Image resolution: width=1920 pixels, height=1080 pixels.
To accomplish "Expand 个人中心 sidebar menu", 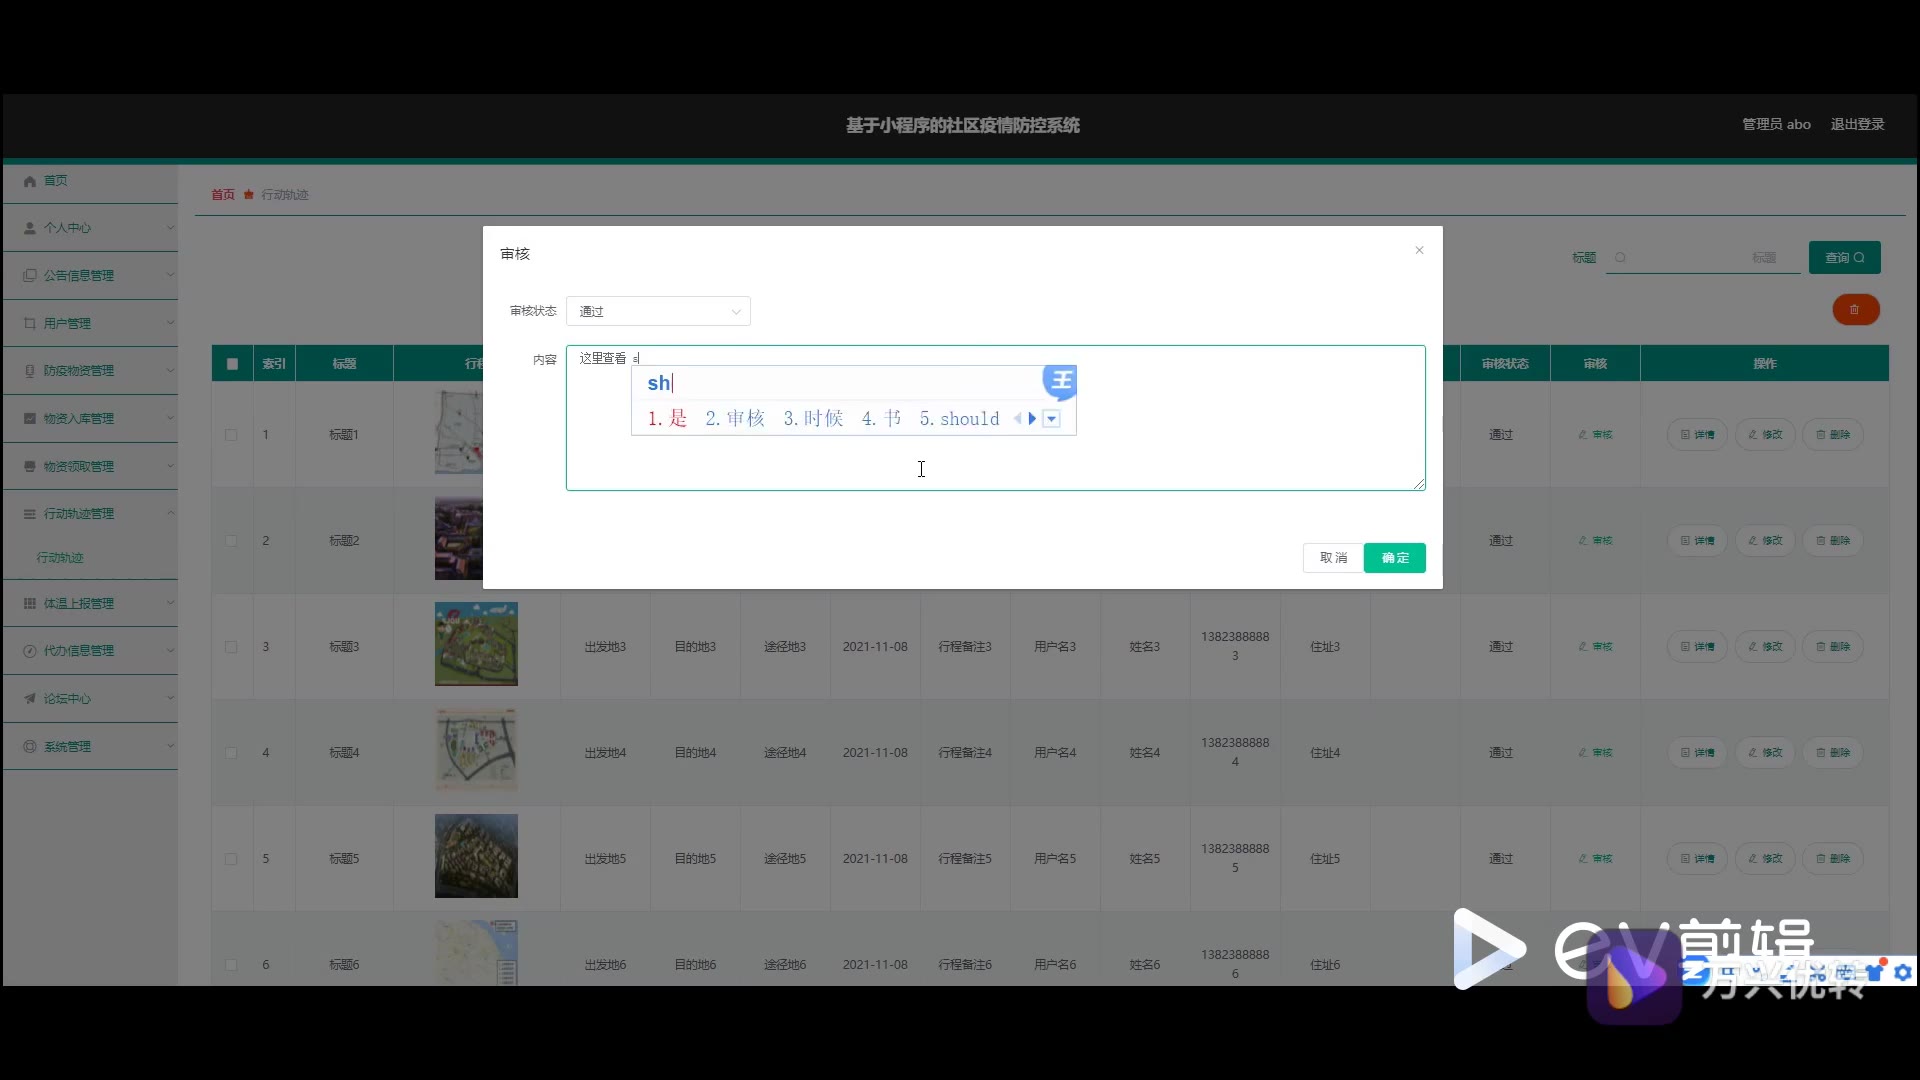I will [x=90, y=228].
